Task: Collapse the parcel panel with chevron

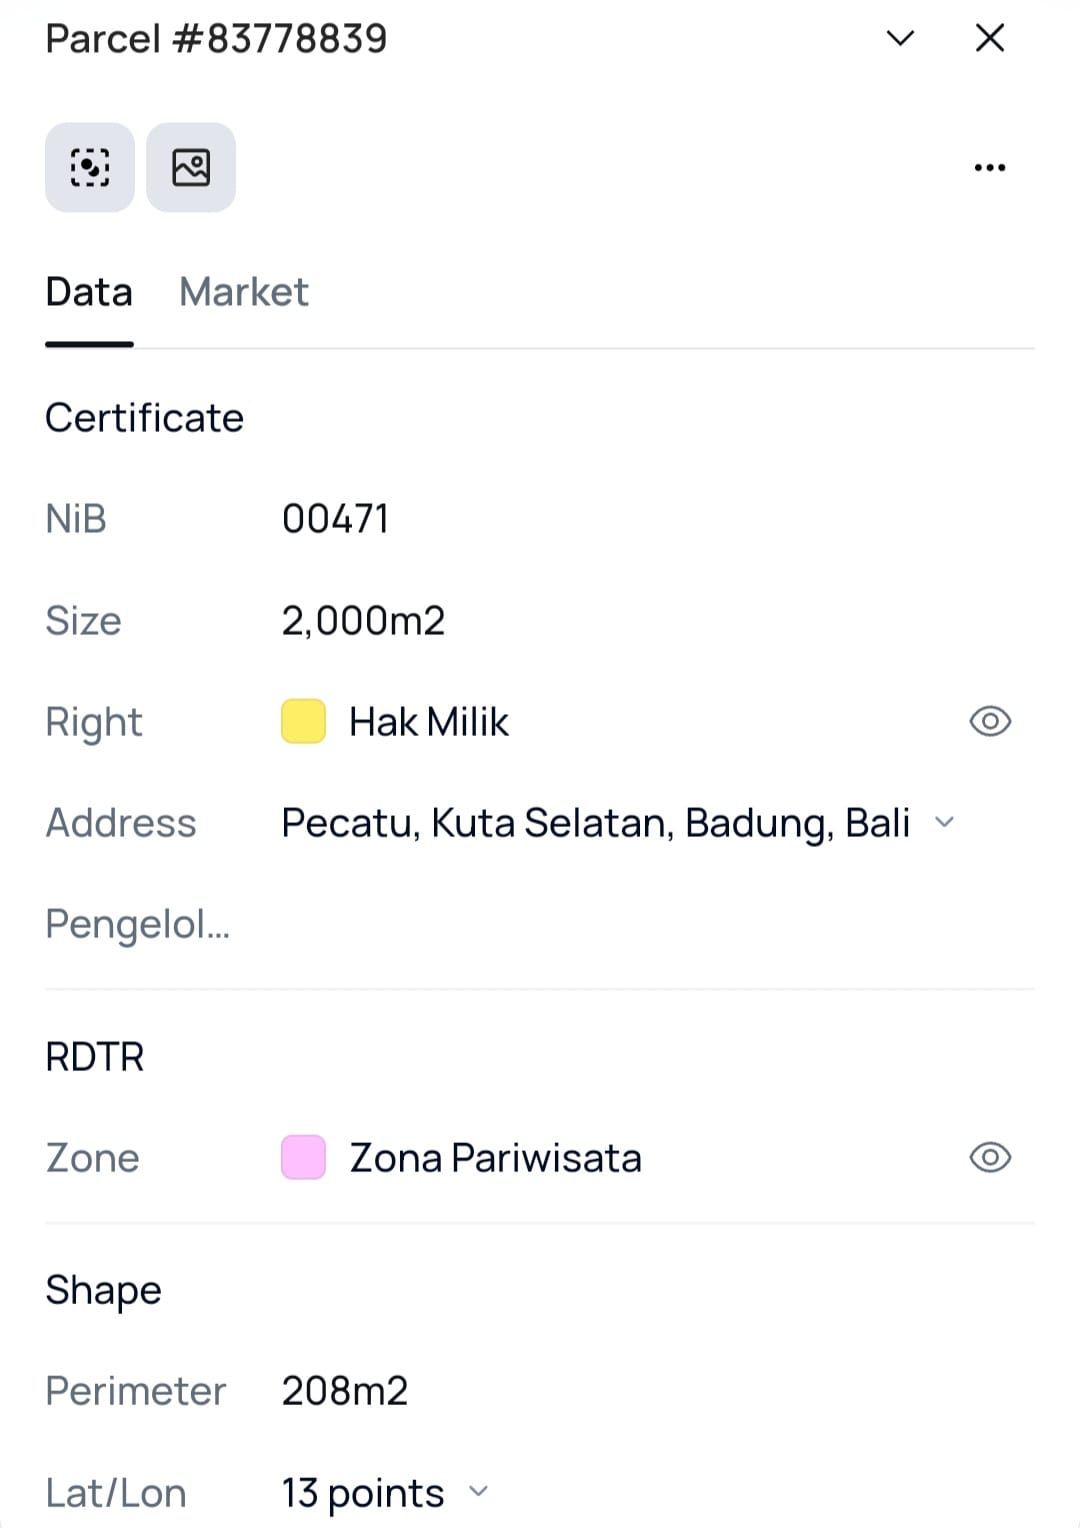Action: tap(900, 39)
